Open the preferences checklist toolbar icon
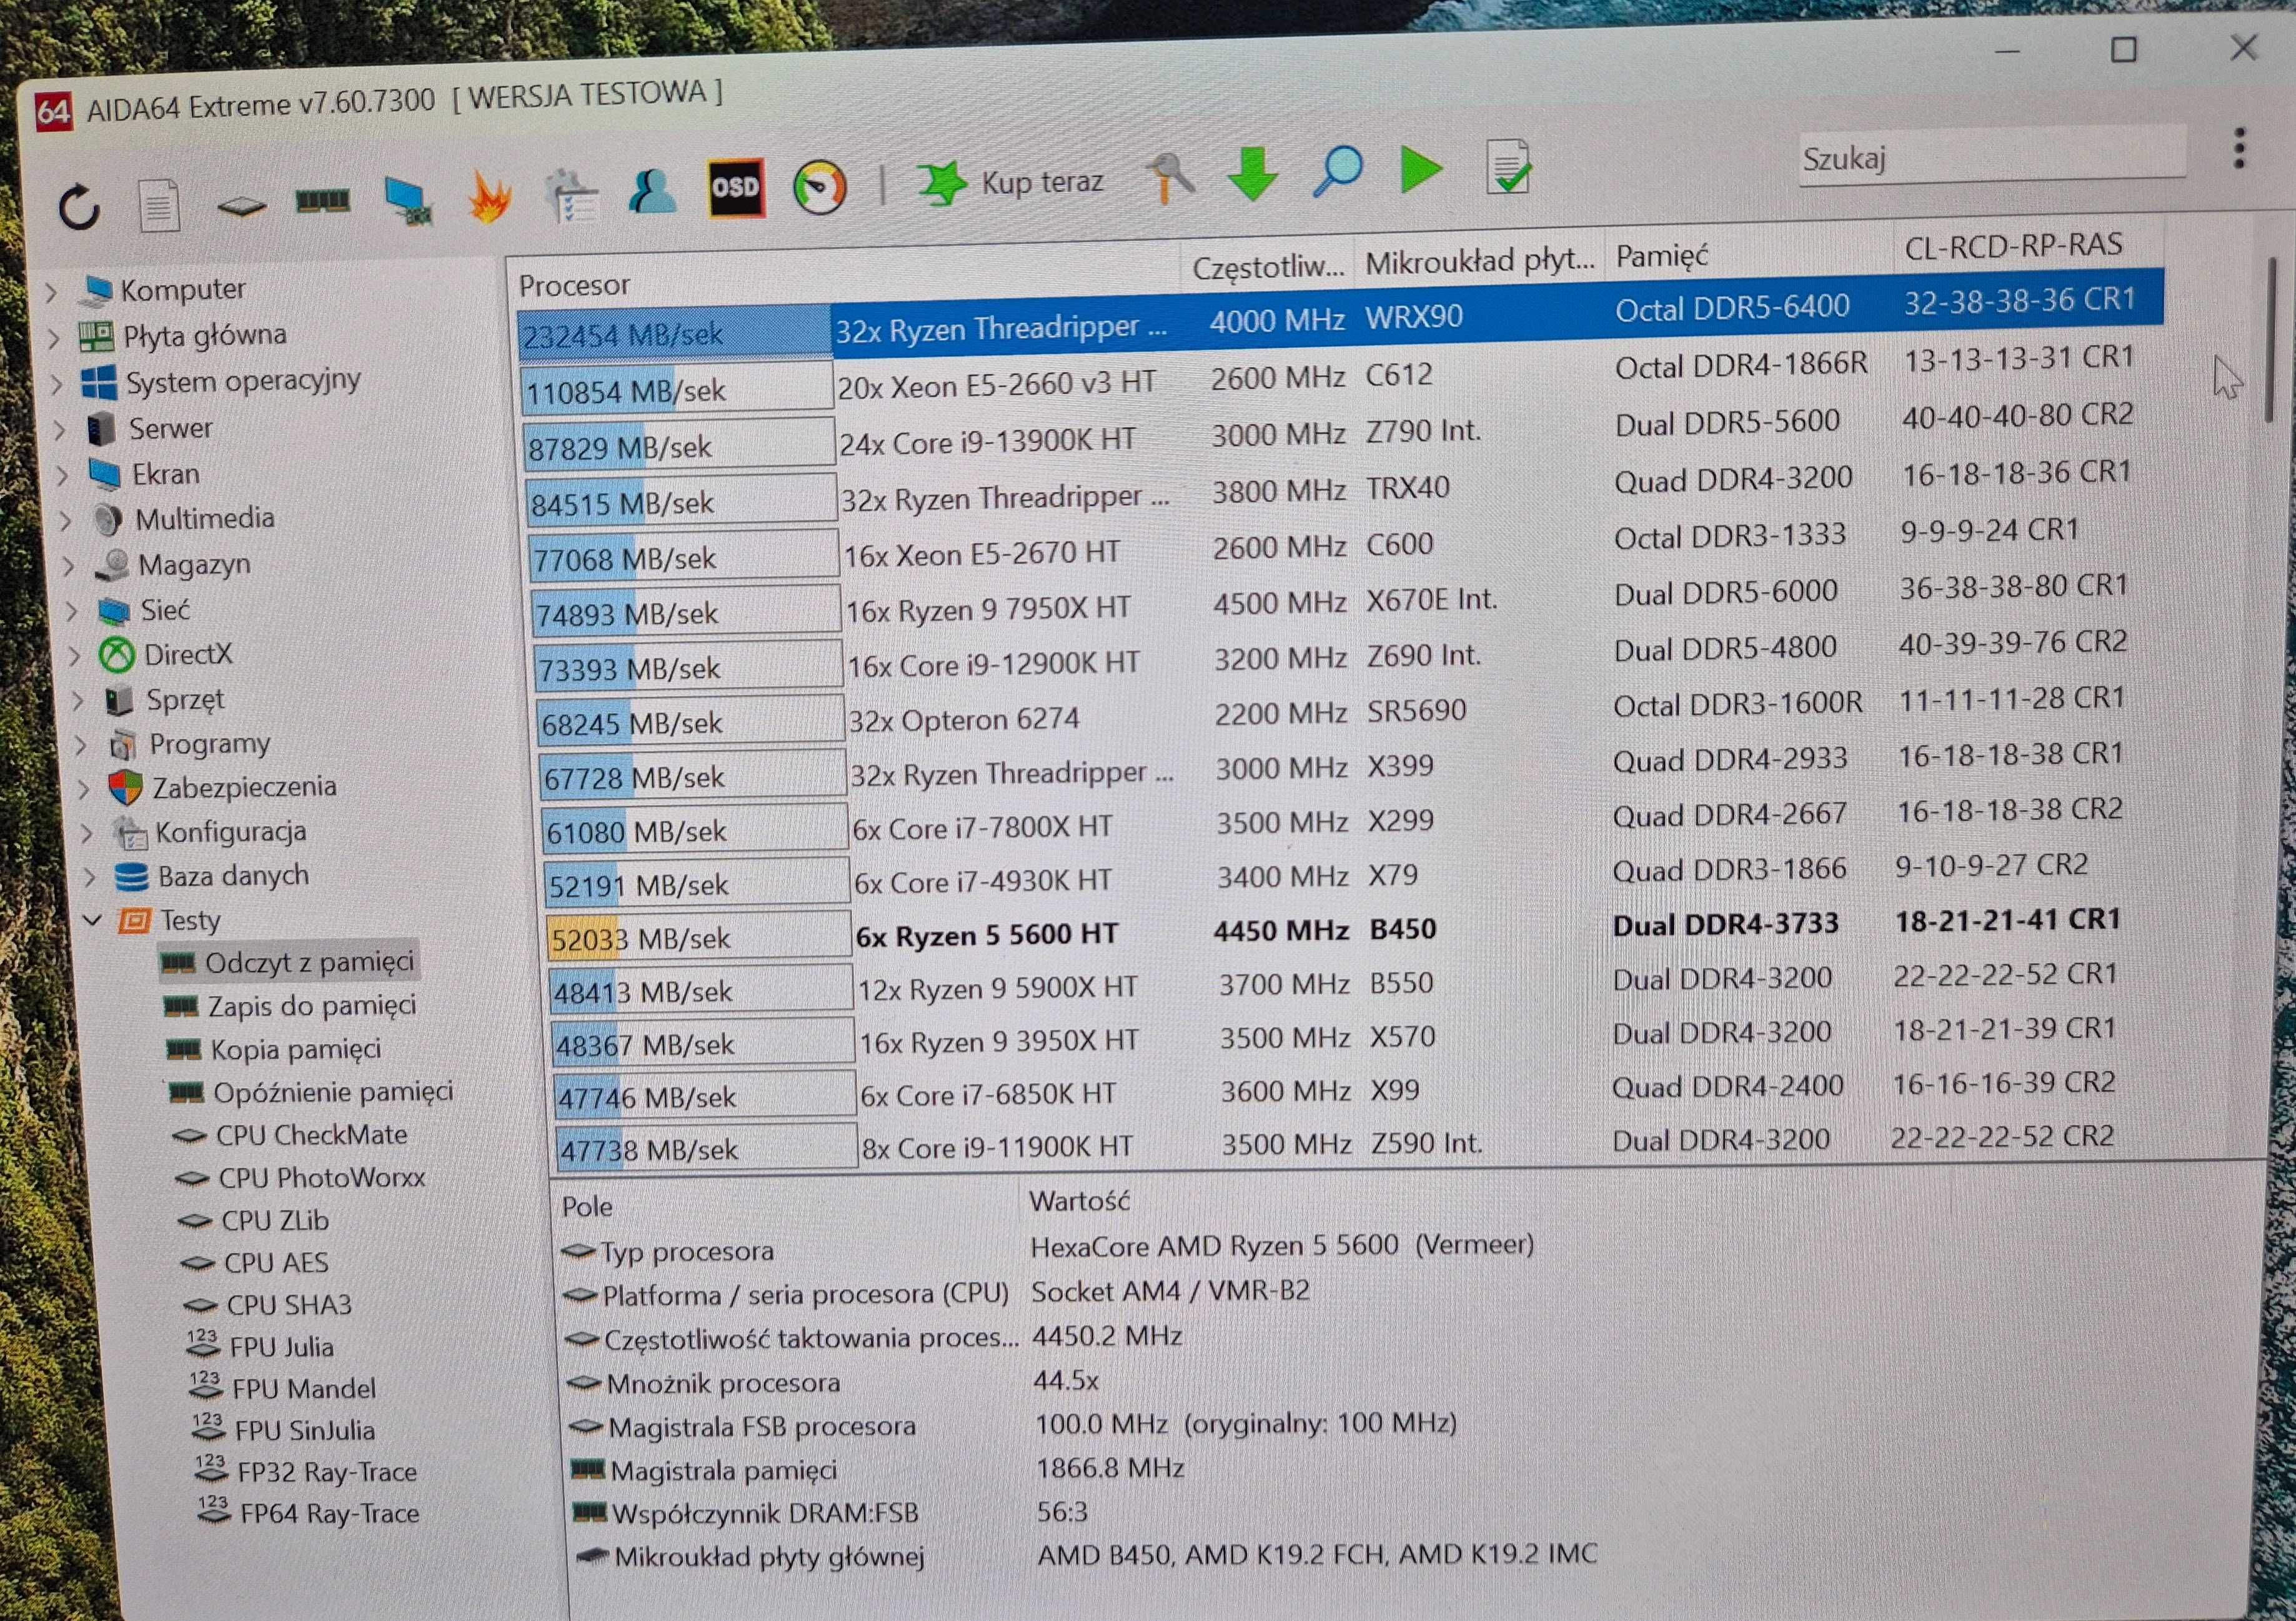The width and height of the screenshot is (2296, 1621). coord(571,195)
